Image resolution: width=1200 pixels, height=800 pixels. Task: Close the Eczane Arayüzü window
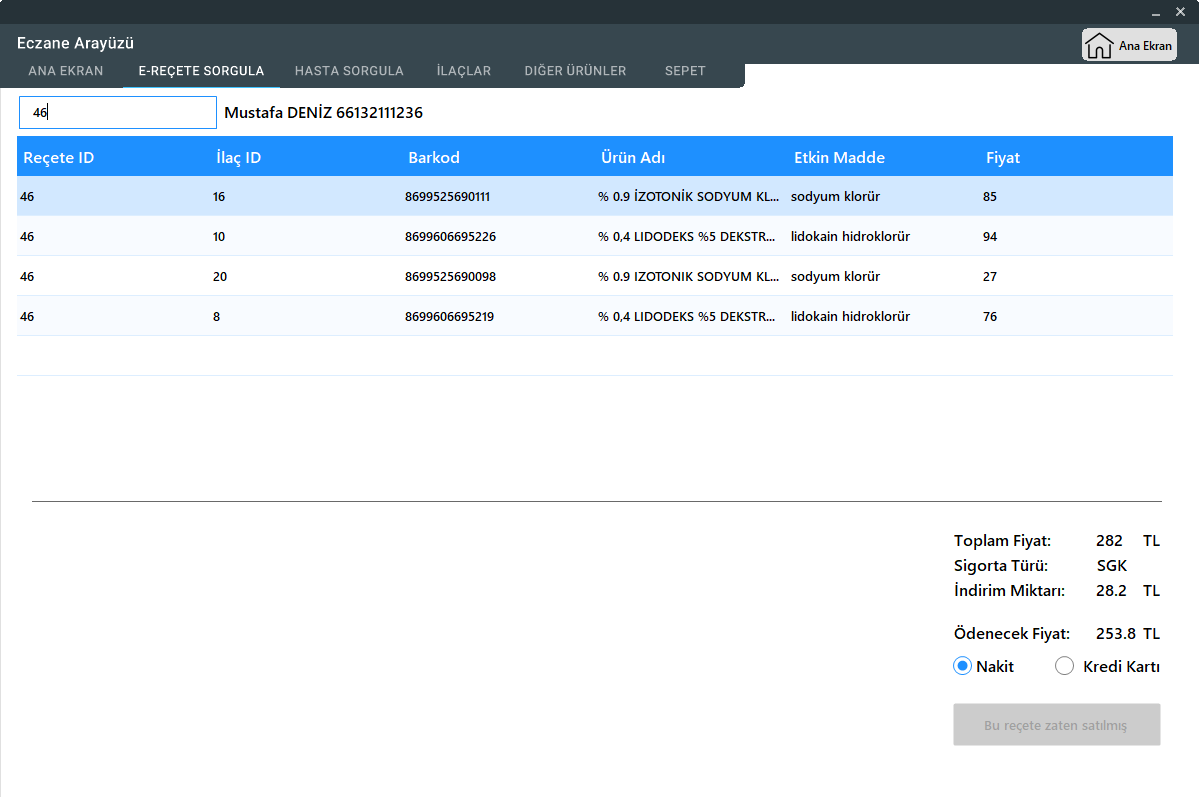[1181, 14]
